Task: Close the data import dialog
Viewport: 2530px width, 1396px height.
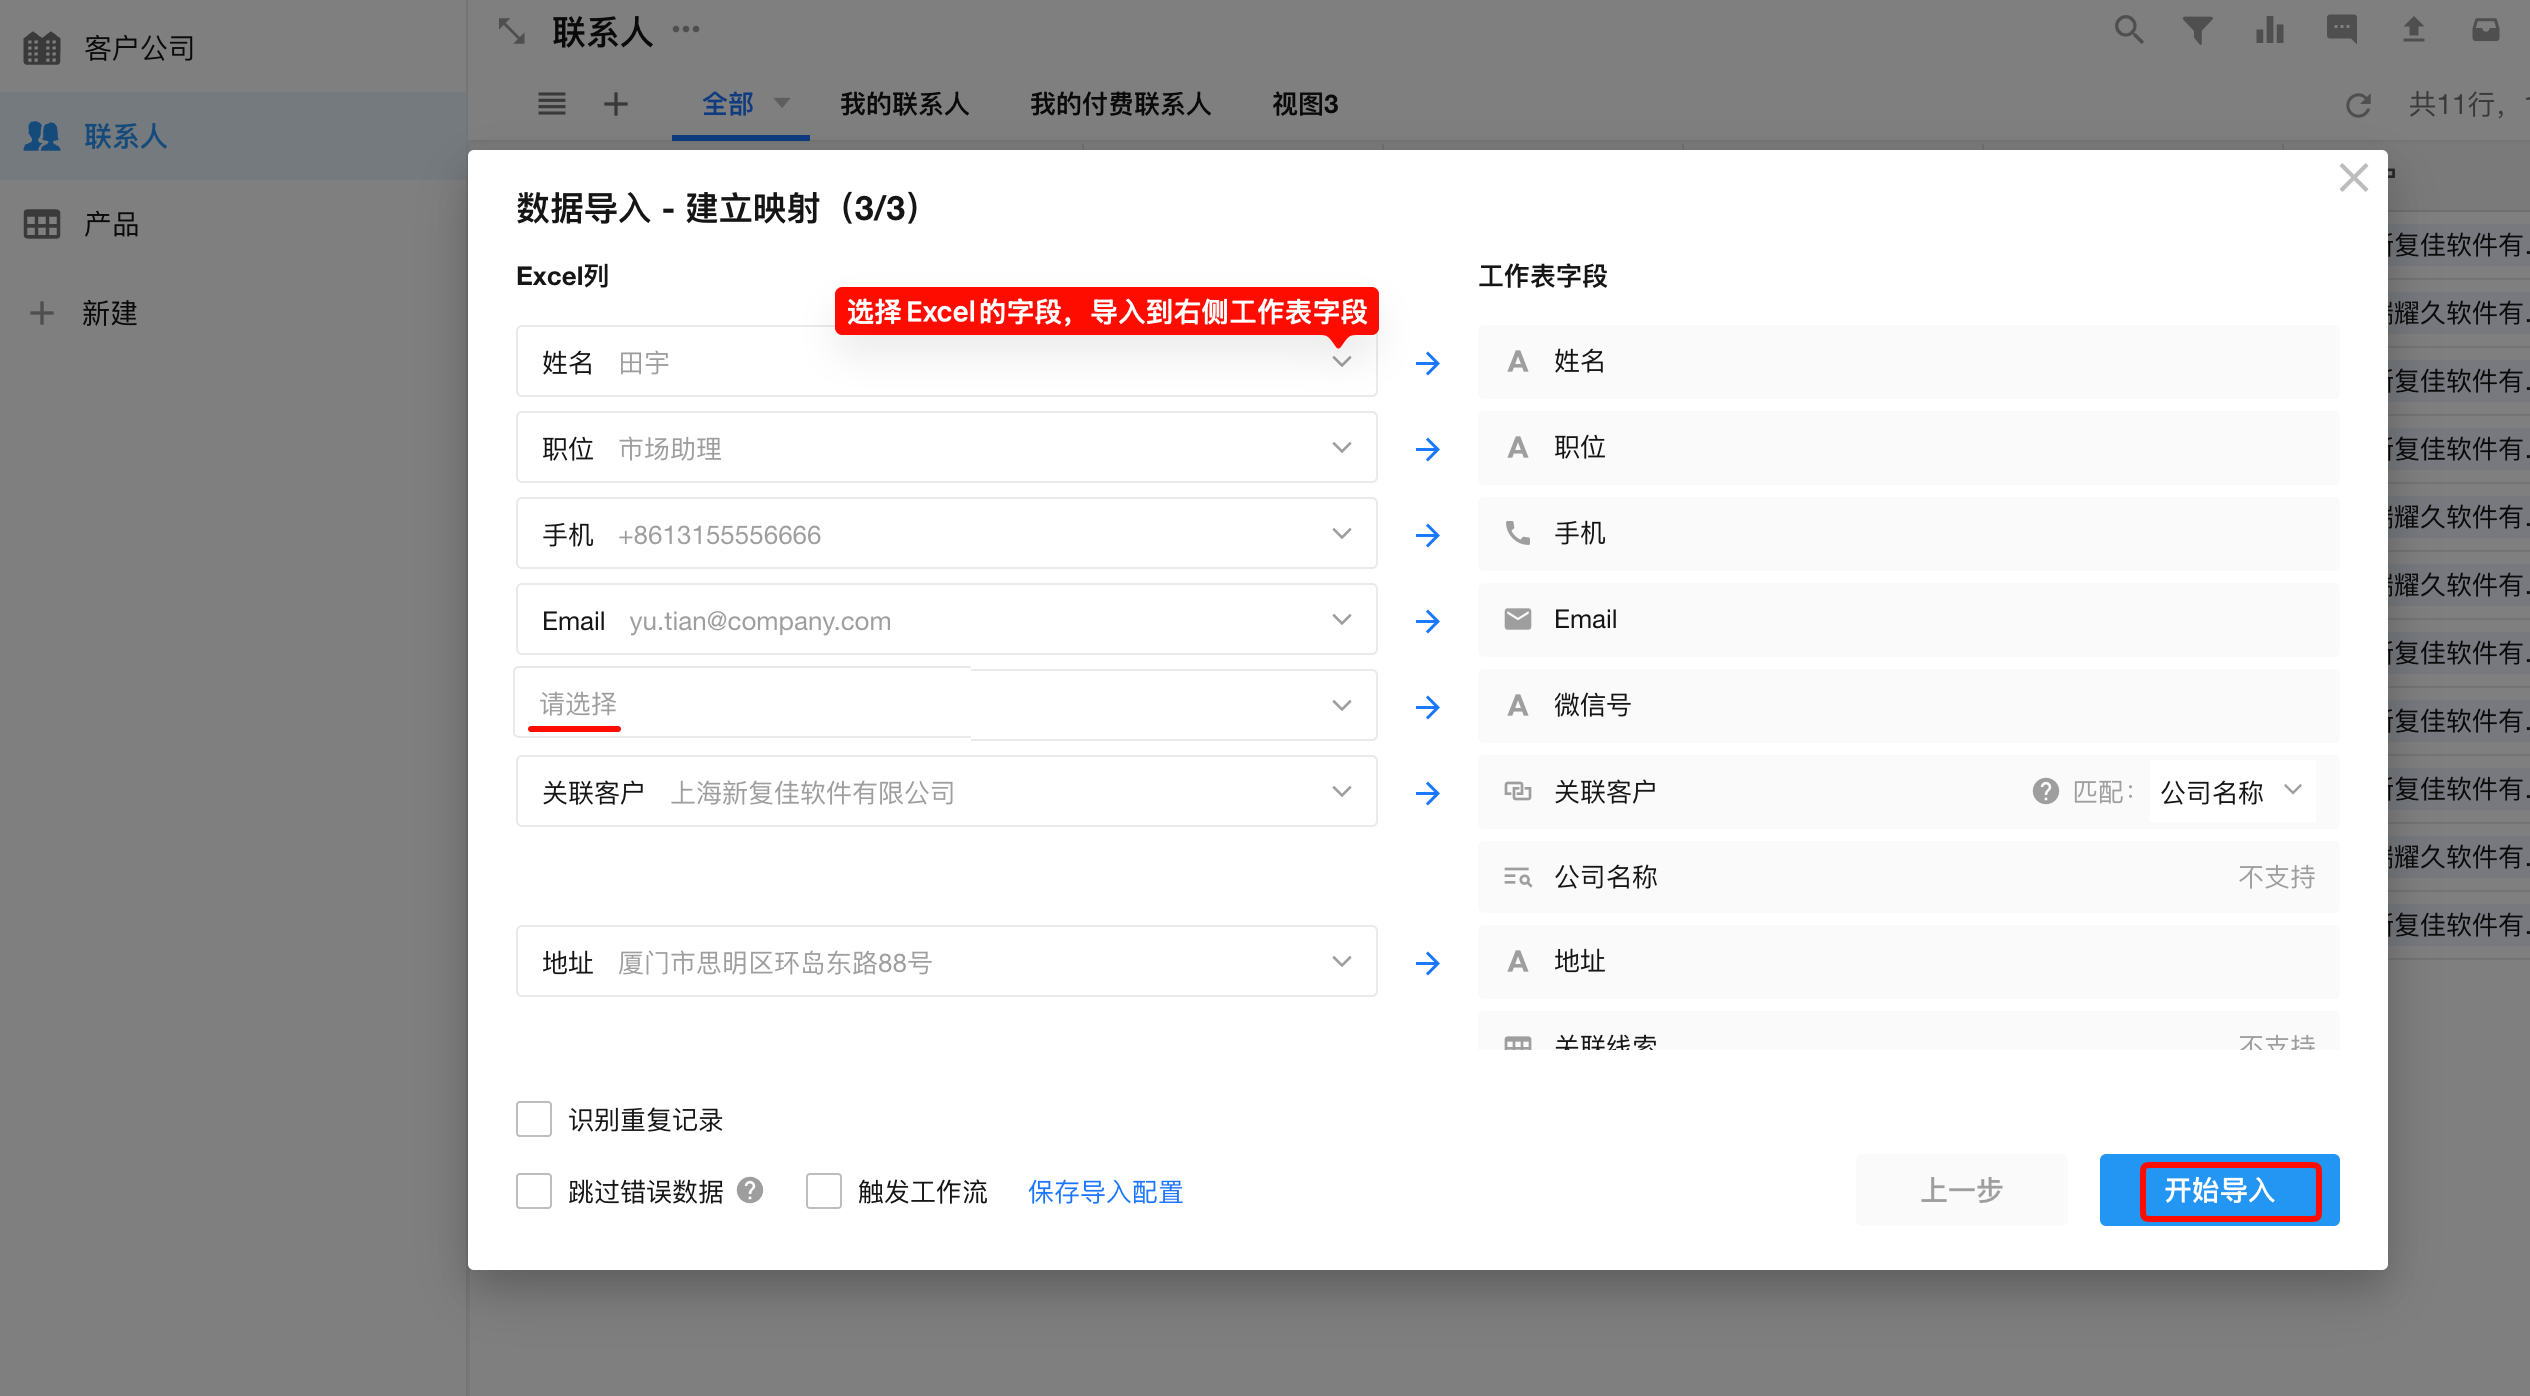Action: 2353,178
